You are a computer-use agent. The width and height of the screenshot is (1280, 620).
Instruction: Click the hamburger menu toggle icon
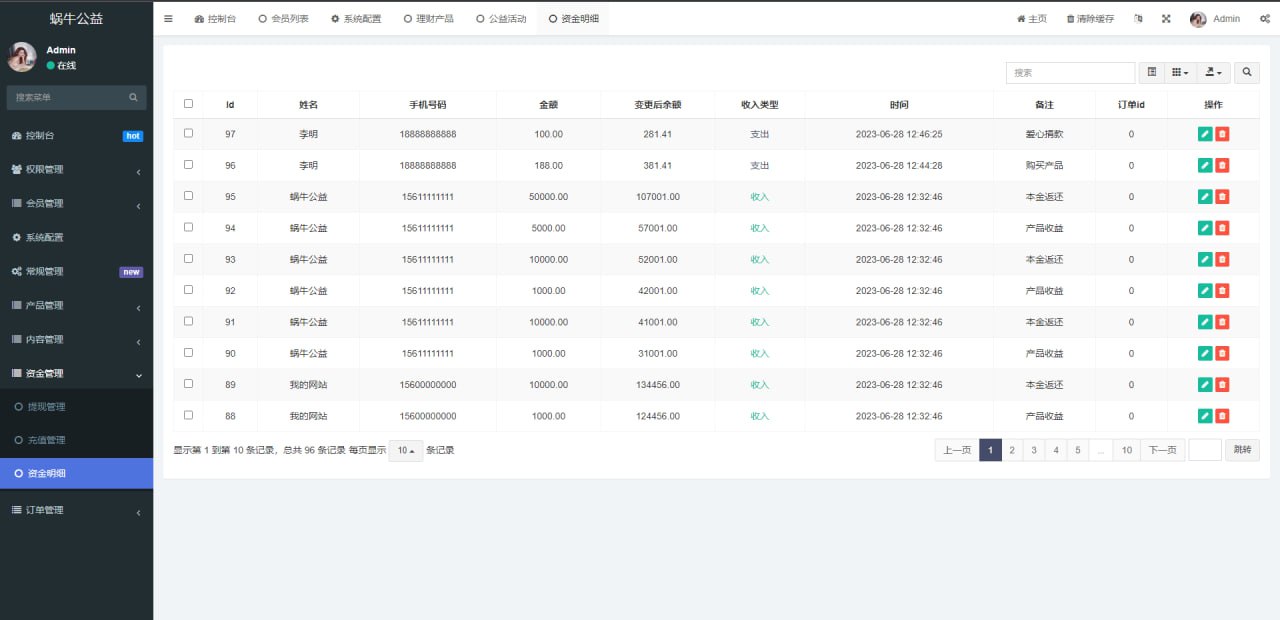pyautogui.click(x=168, y=19)
